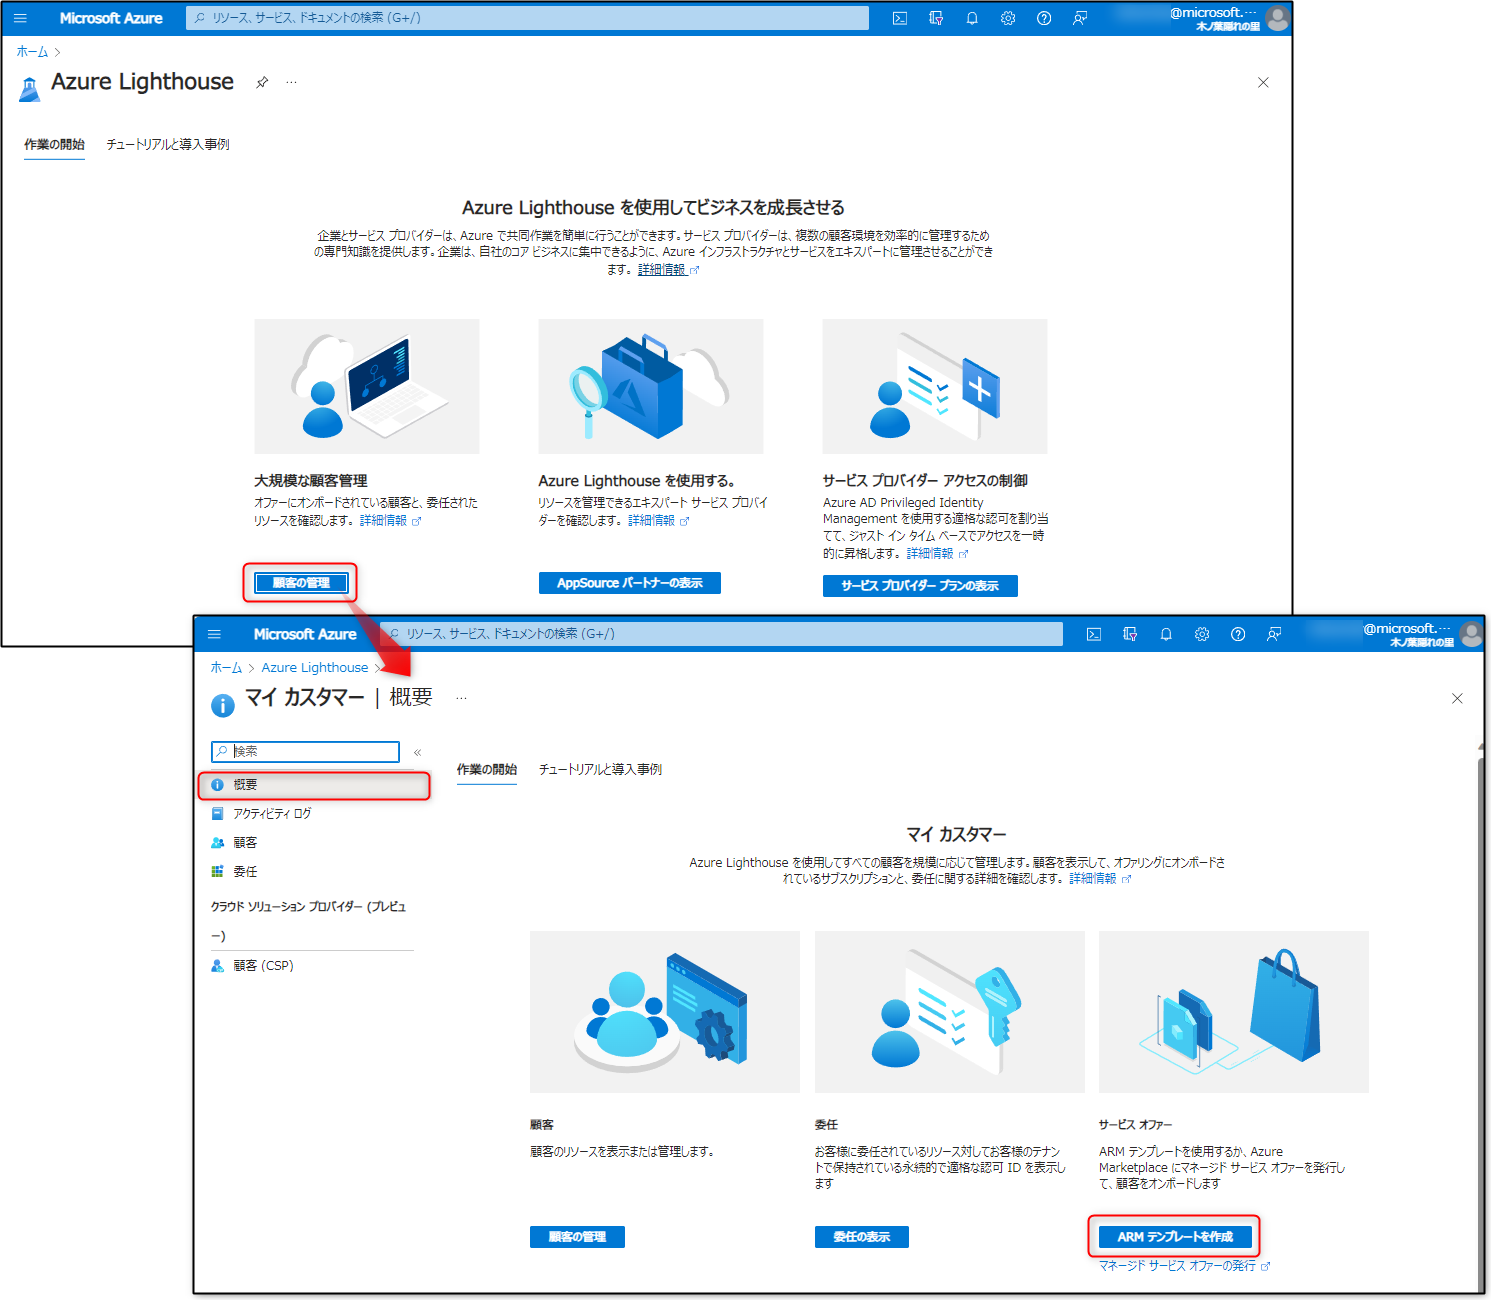Open 詳細情報 link under Azure Lighthouse を使用する
Viewport: 1491px width, 1300px height.
(658, 521)
